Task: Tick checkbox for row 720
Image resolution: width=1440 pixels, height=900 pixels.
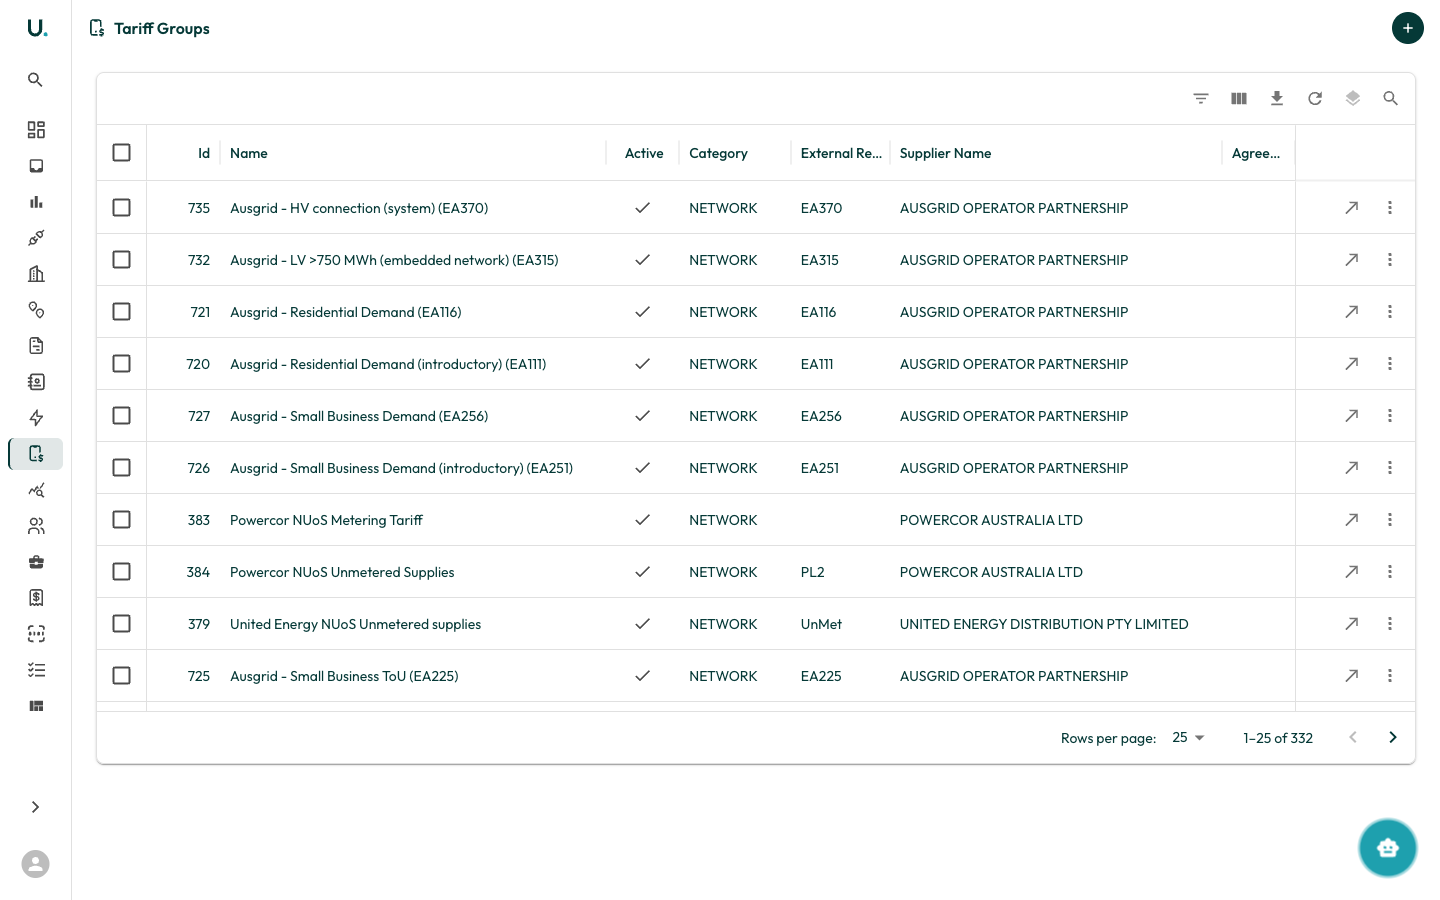Action: point(122,364)
